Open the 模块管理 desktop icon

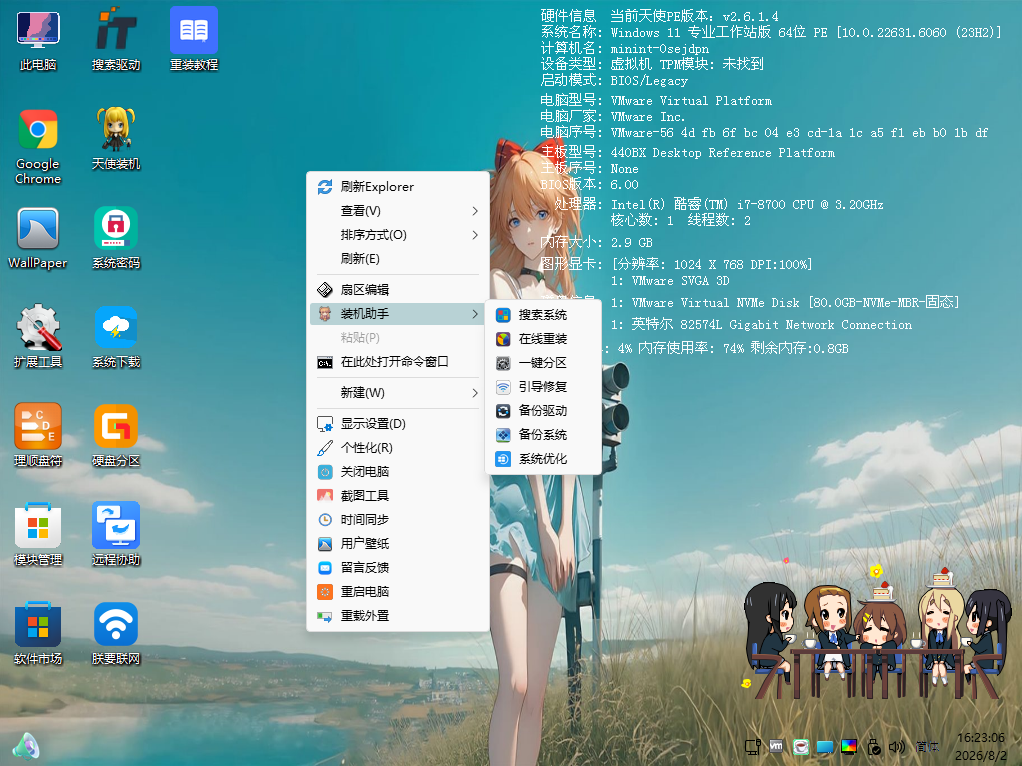[x=38, y=535]
